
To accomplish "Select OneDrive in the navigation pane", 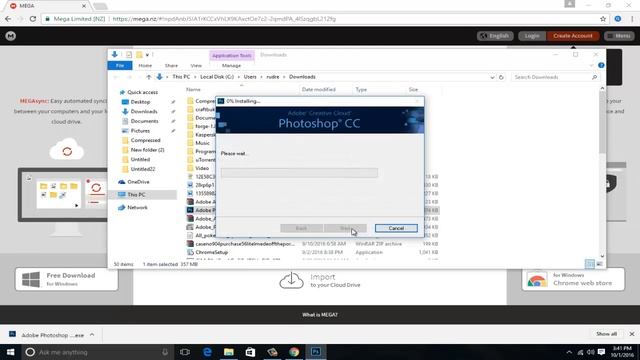I will click(x=138, y=182).
